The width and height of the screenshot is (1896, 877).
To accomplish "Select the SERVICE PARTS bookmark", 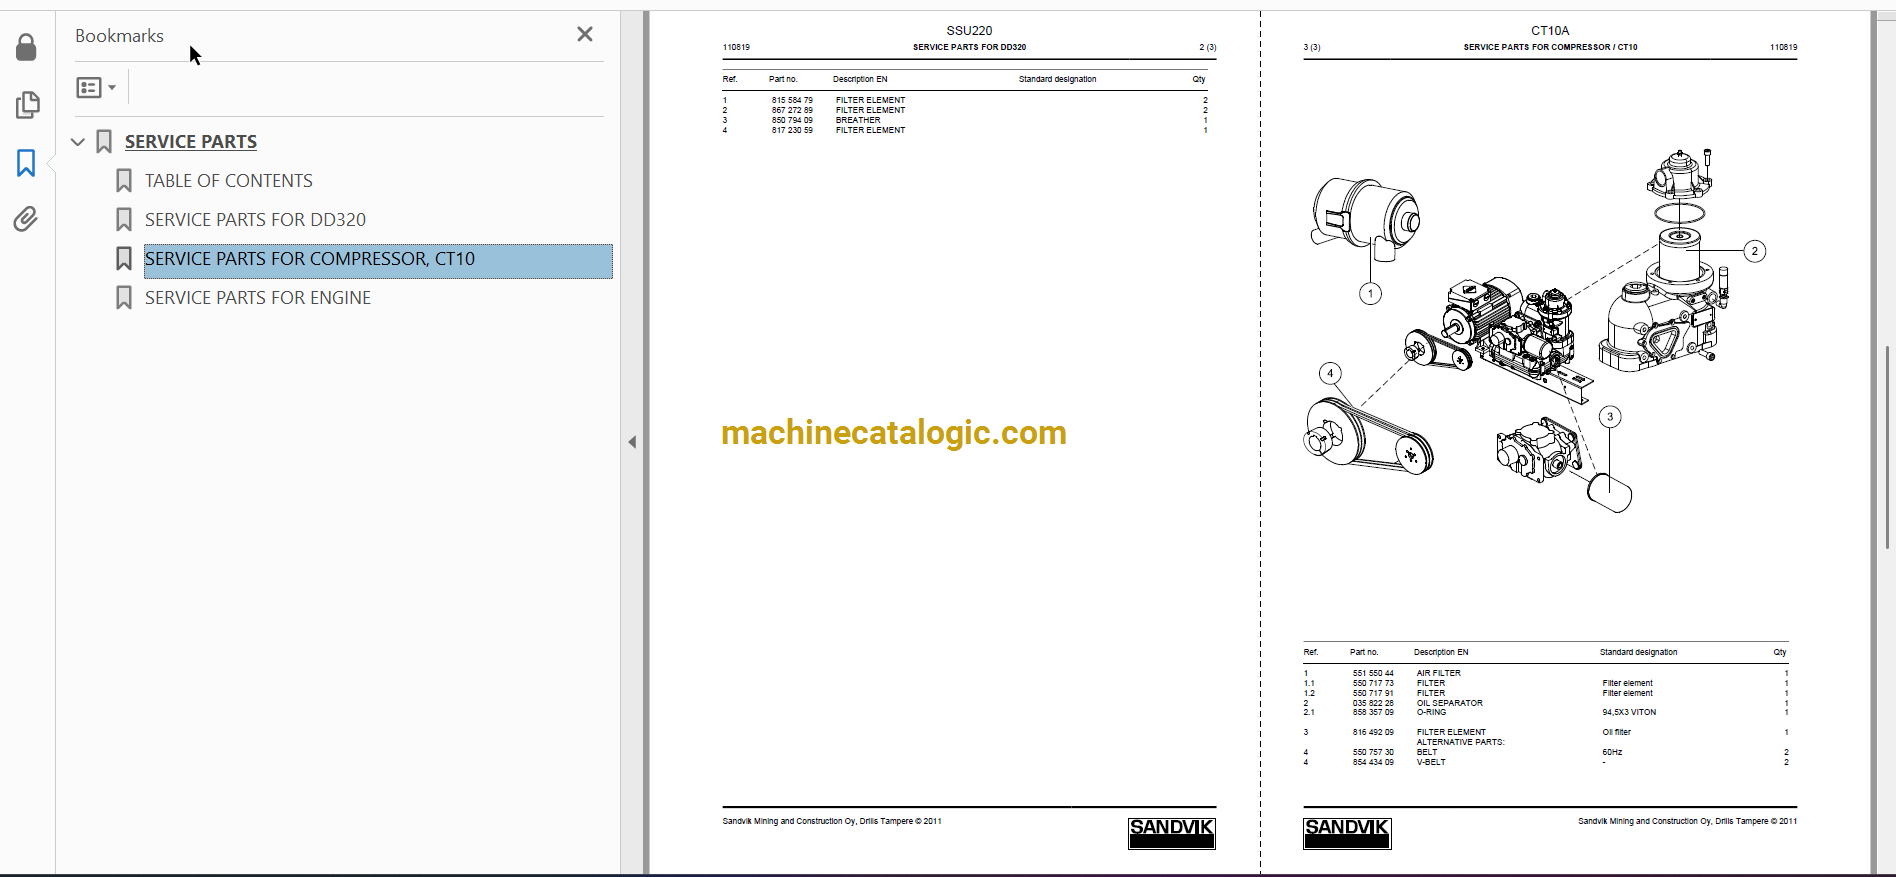I will point(190,142).
